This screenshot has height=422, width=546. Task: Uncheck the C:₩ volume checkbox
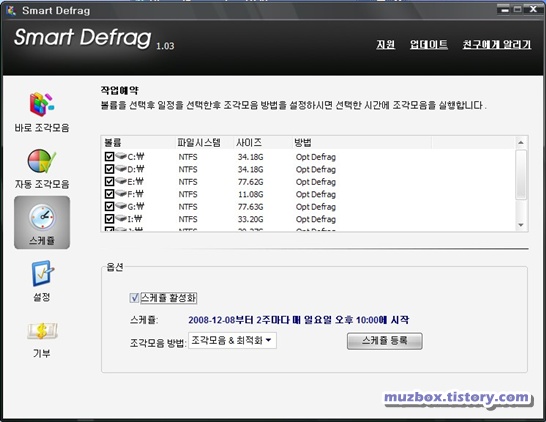pyautogui.click(x=109, y=156)
